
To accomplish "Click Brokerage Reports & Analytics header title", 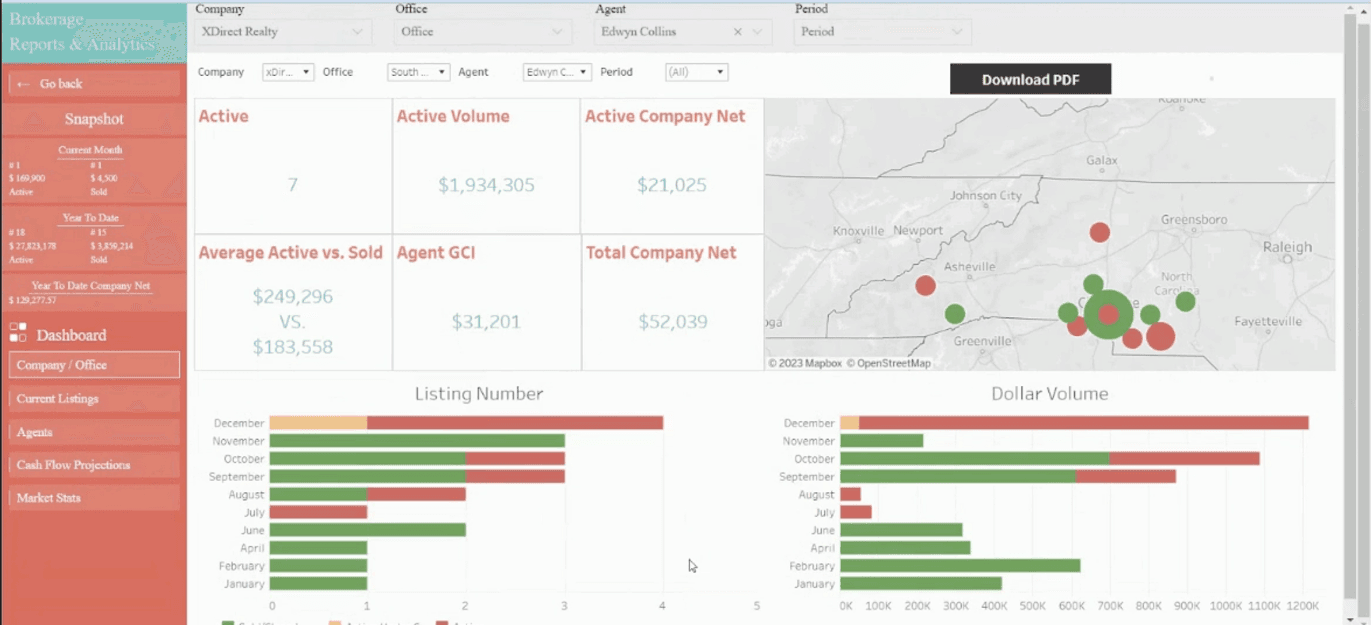I will click(82, 32).
